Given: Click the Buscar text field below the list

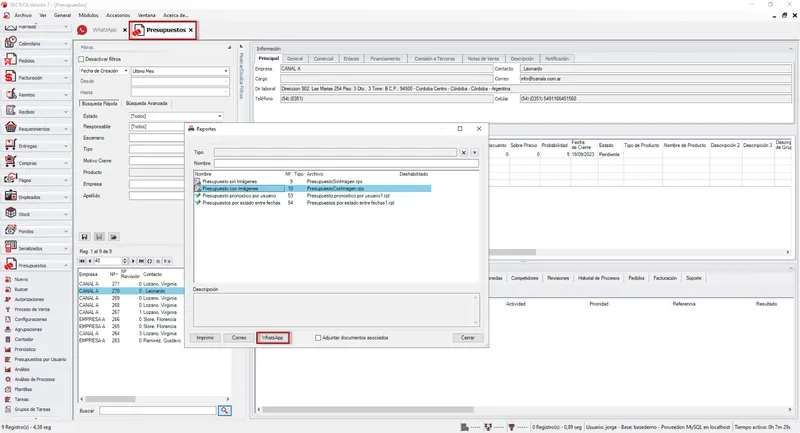Looking at the screenshot, I should pyautogui.click(x=158, y=411).
